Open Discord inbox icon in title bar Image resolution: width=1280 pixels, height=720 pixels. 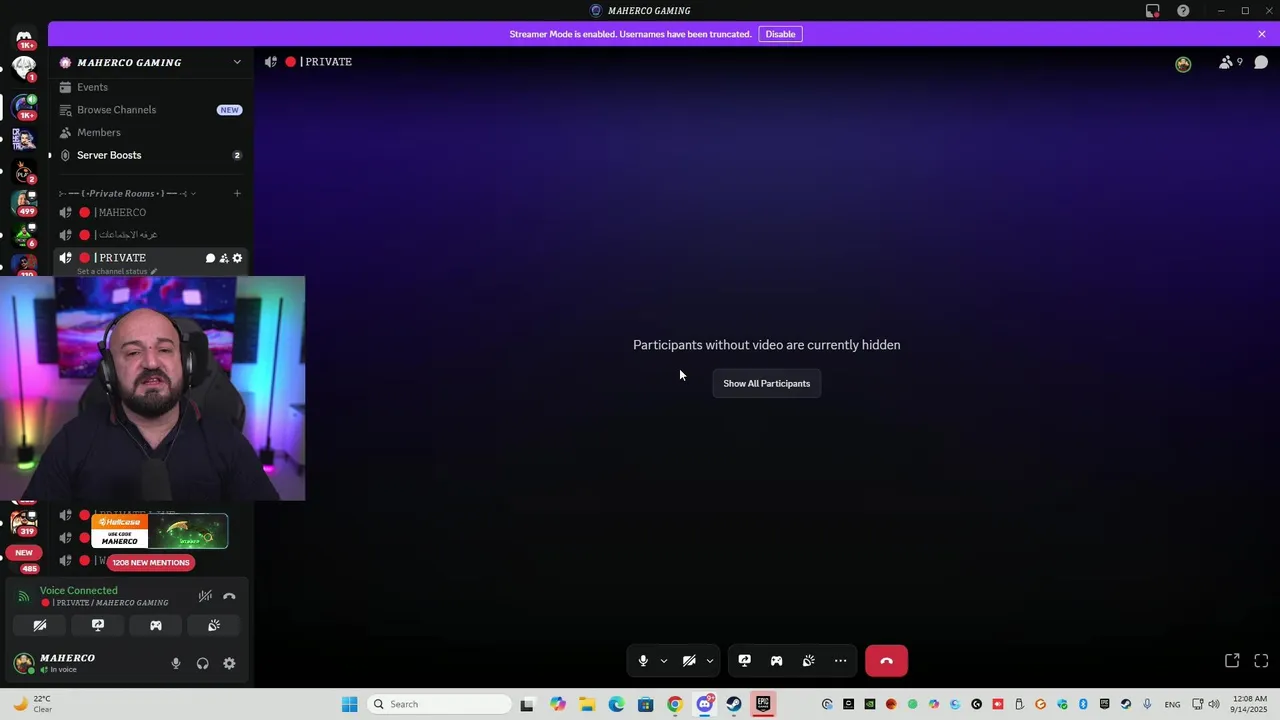tap(1153, 11)
